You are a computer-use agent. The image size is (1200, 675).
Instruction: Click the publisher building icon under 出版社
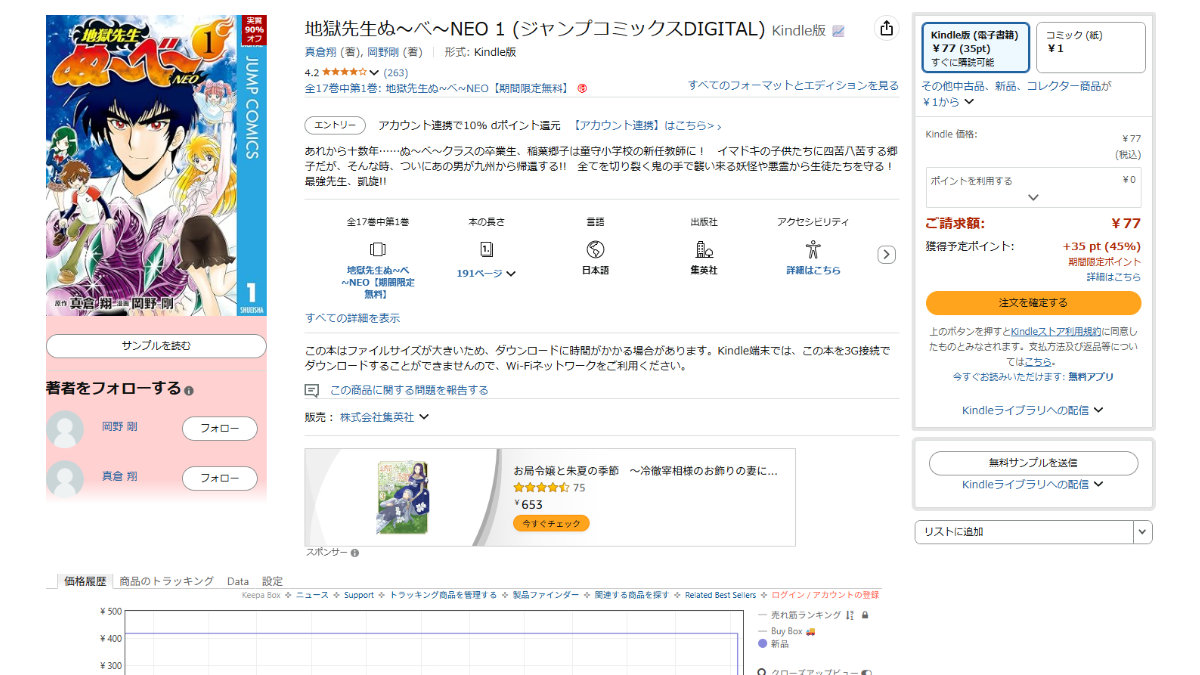tap(704, 249)
